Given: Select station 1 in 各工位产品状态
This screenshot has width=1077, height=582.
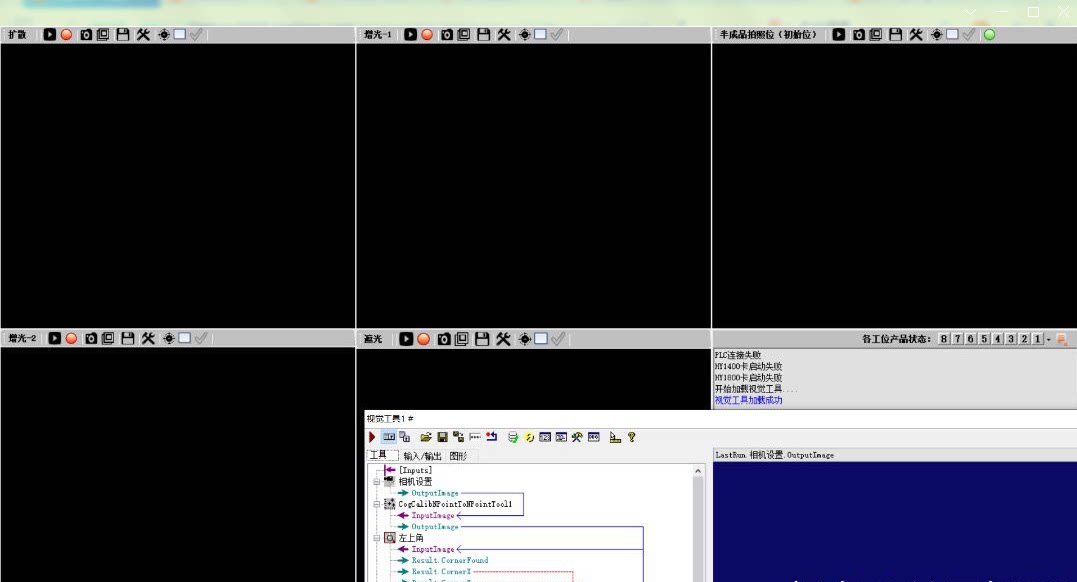Looking at the screenshot, I should (x=1038, y=339).
